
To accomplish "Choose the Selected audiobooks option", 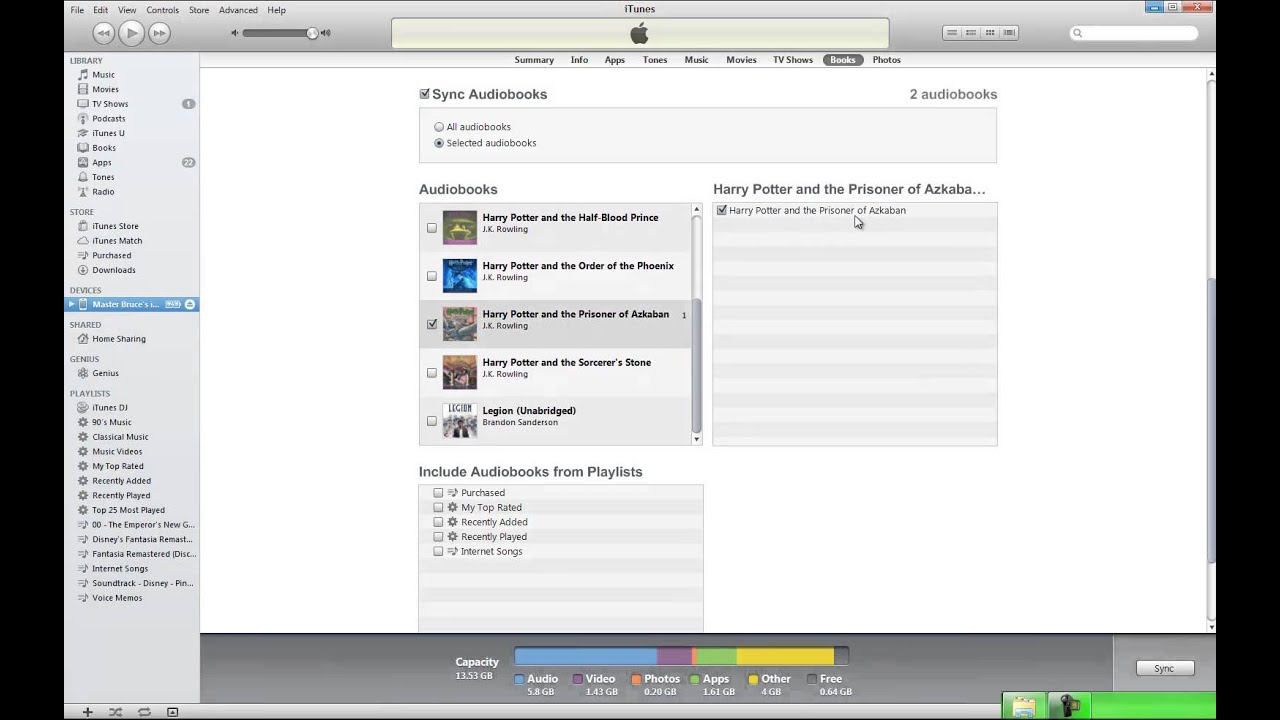I will click(x=439, y=143).
